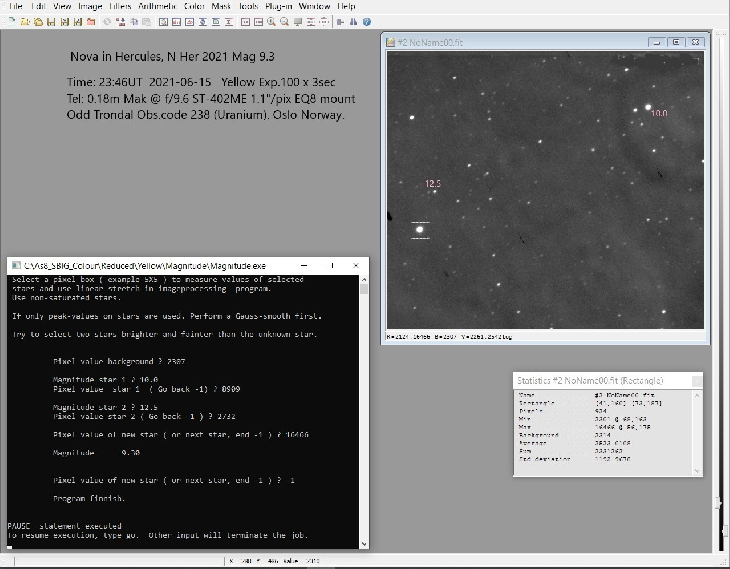This screenshot has height=569, width=730.
Task: Click the nova star between marker lines
Action: pyautogui.click(x=419, y=230)
